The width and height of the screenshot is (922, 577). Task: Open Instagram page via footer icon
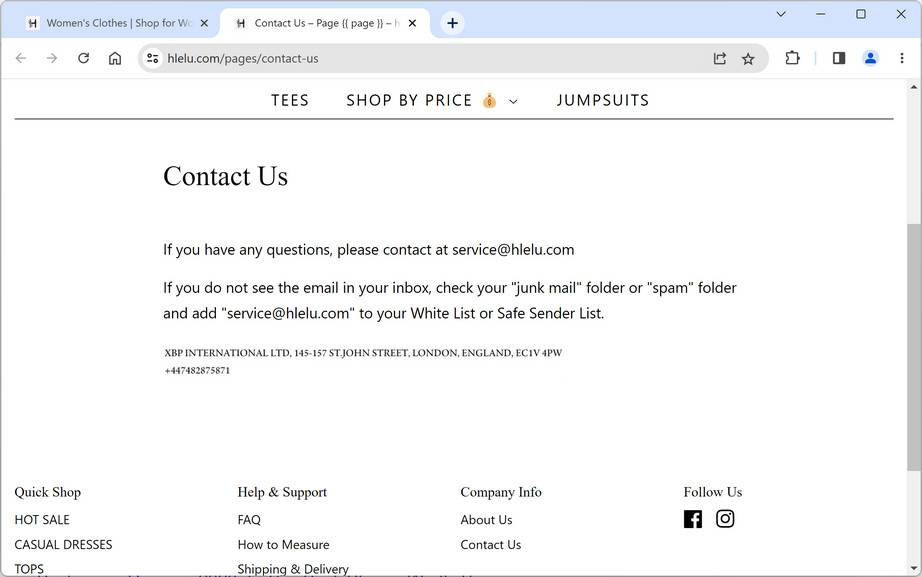tap(725, 519)
